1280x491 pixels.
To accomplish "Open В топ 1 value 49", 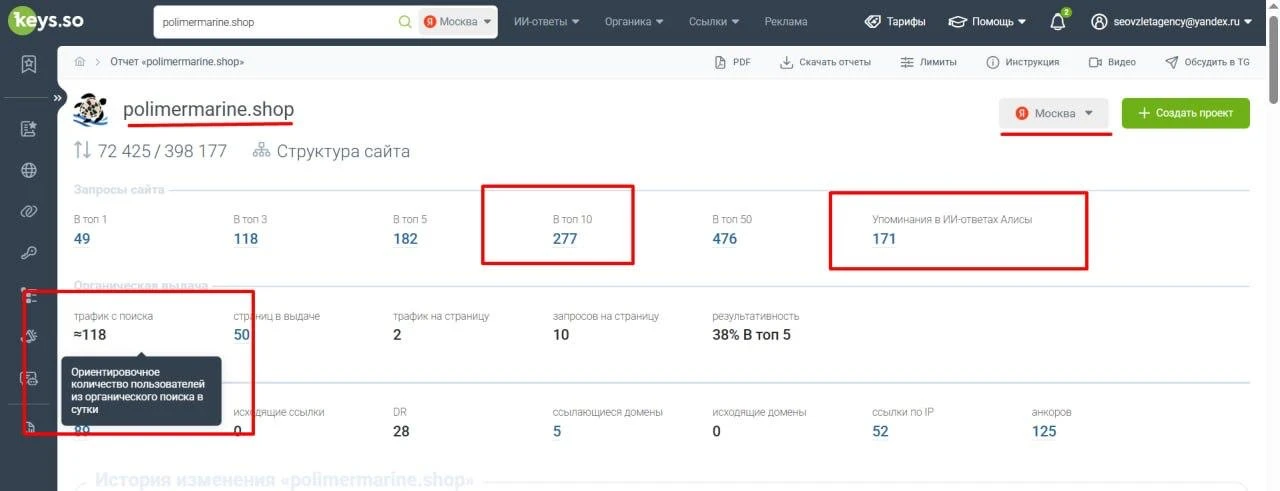I will coord(82,239).
